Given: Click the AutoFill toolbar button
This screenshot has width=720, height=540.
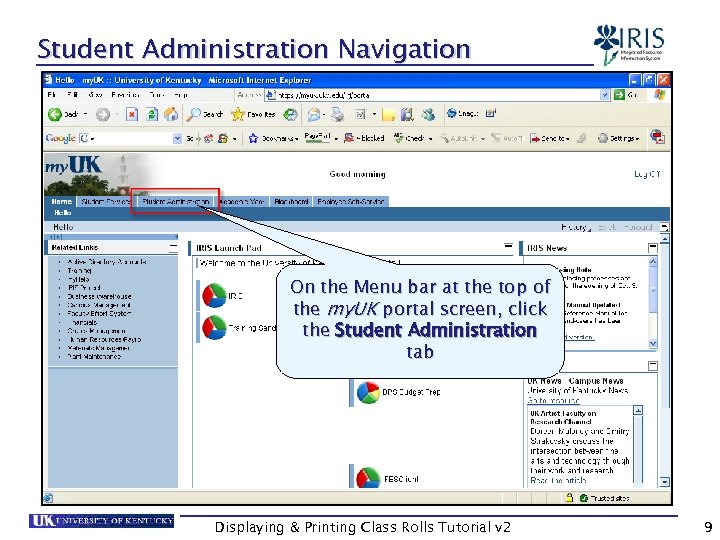Looking at the screenshot, I should coord(507,138).
